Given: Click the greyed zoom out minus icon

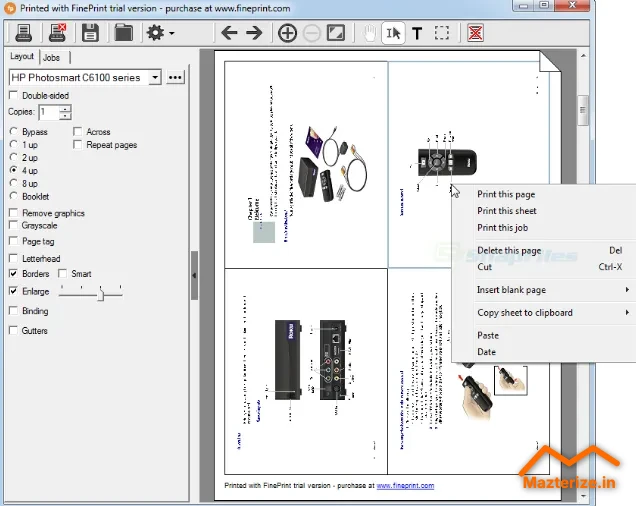Looking at the screenshot, I should point(312,33).
